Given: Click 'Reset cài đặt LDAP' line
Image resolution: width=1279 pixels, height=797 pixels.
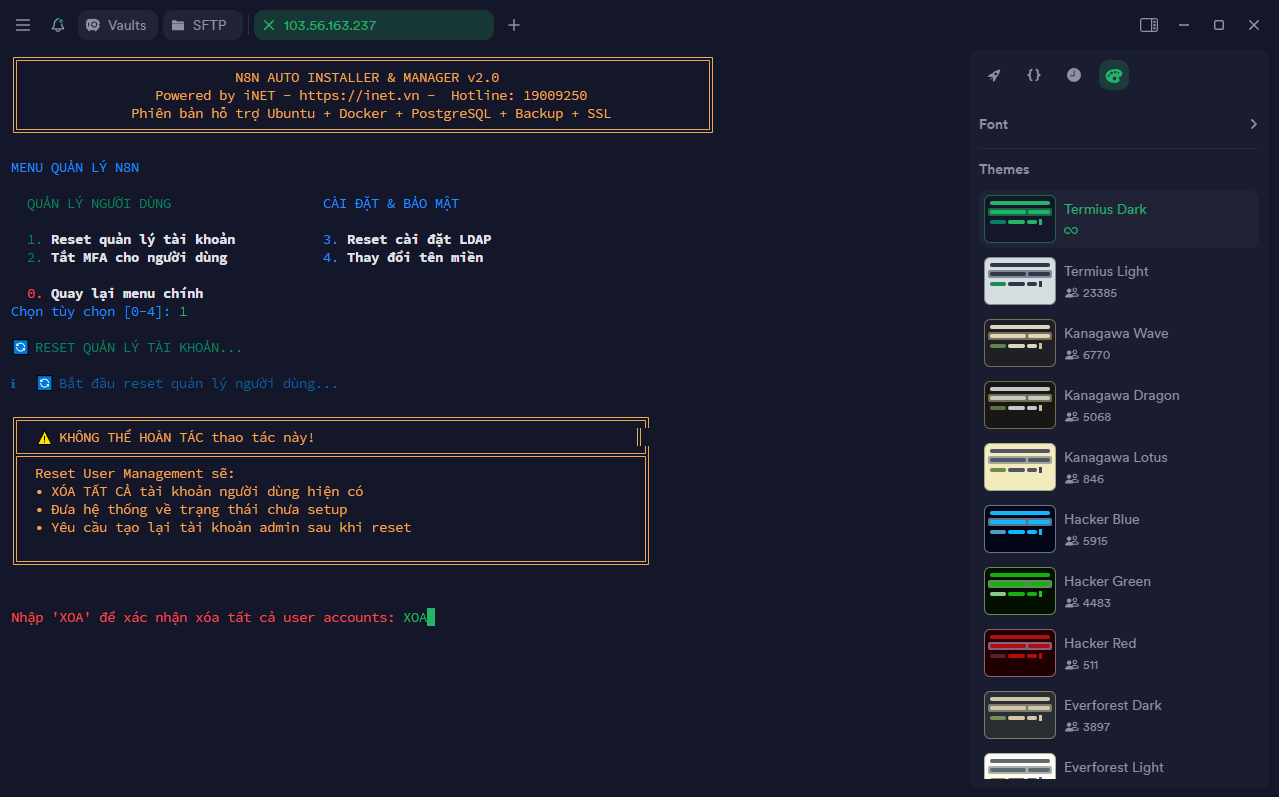Looking at the screenshot, I should (x=419, y=240).
